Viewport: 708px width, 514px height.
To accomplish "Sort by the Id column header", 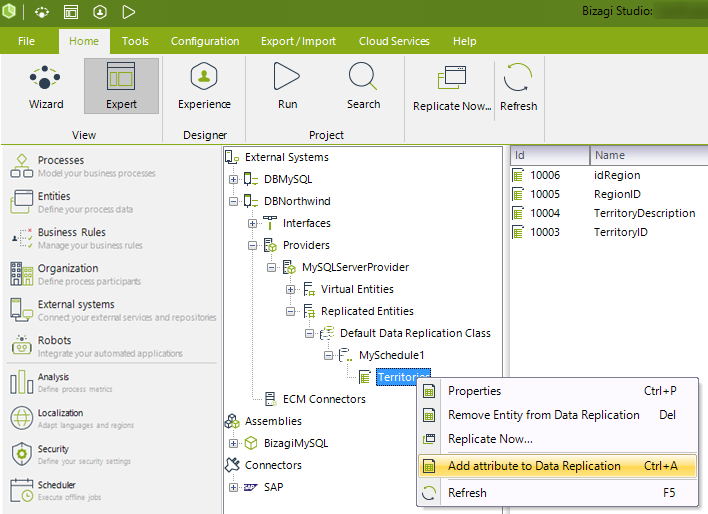I will pos(550,155).
